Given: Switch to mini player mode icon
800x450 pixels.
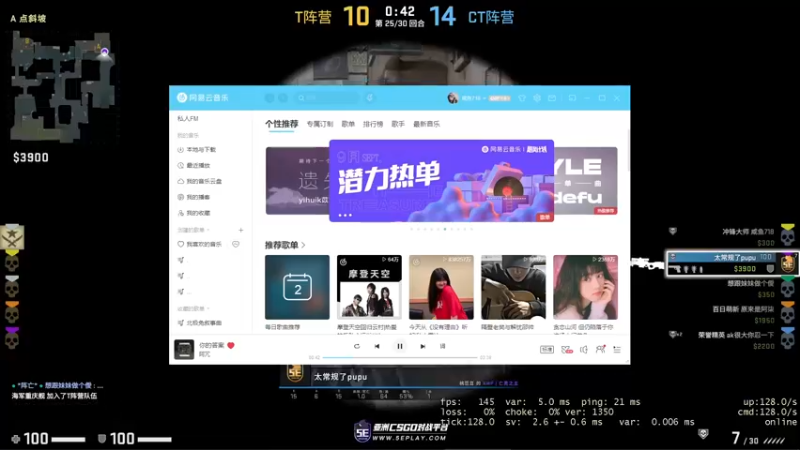Looking at the screenshot, I should (572, 98).
